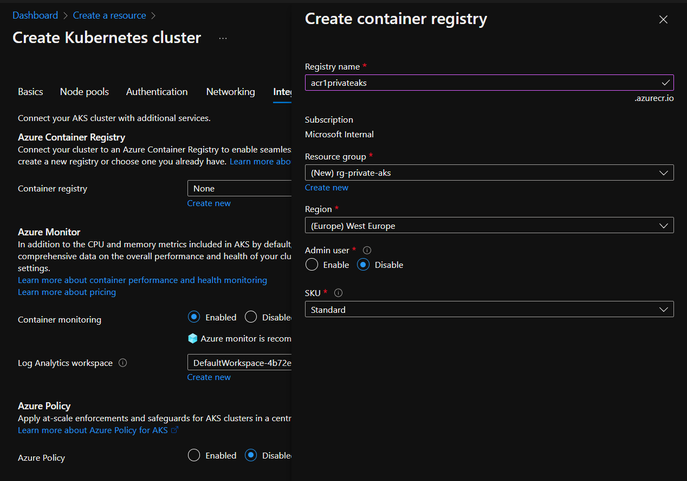The image size is (687, 481).
Task: Open the Resource group dropdown
Action: coord(489,173)
